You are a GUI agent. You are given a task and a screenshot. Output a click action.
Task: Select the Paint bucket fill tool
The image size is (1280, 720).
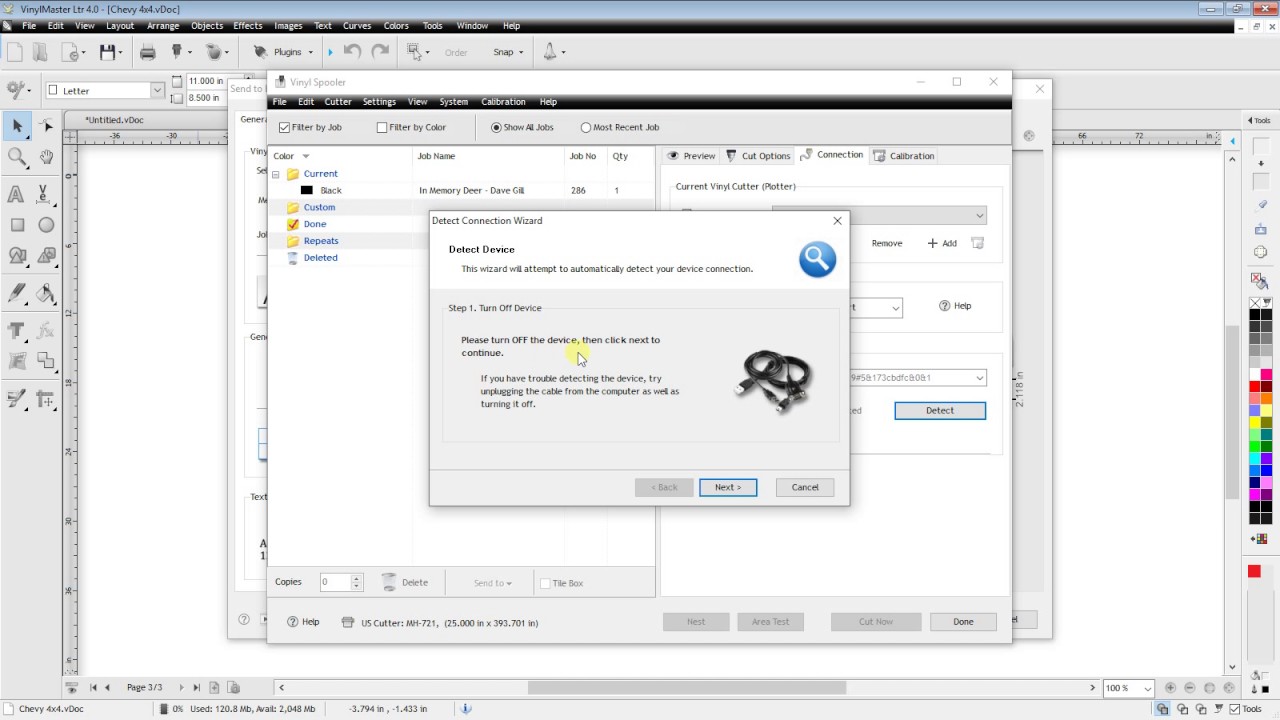pos(45,293)
